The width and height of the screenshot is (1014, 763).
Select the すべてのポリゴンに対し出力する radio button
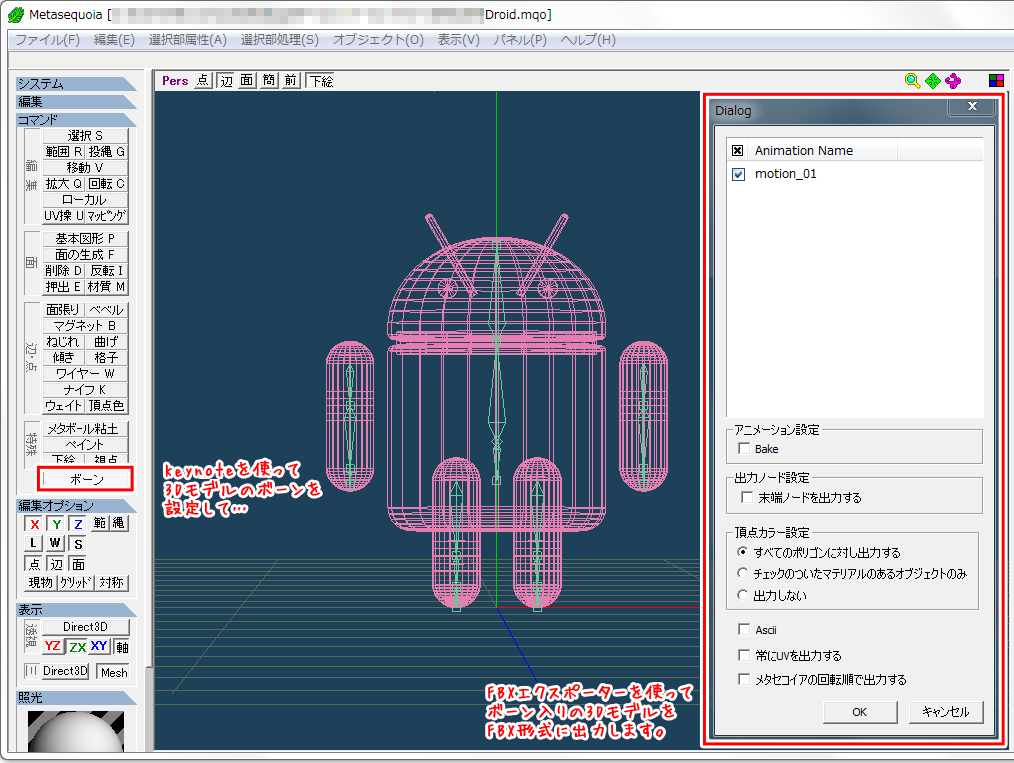[742, 552]
